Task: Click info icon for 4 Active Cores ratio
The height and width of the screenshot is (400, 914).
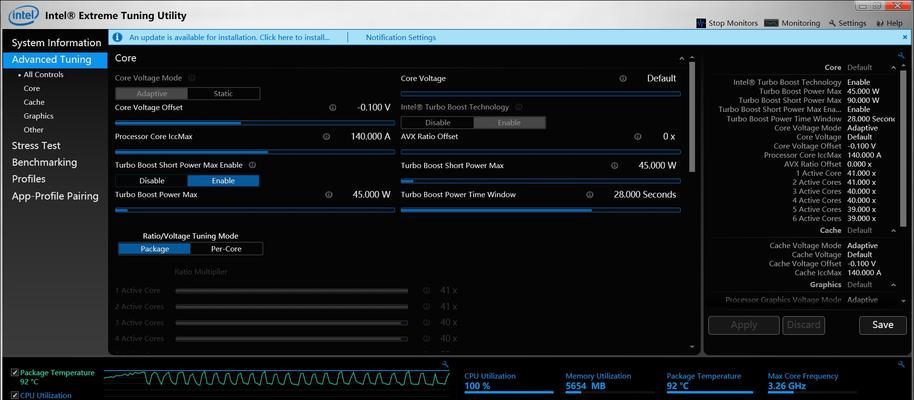Action: 426,338
